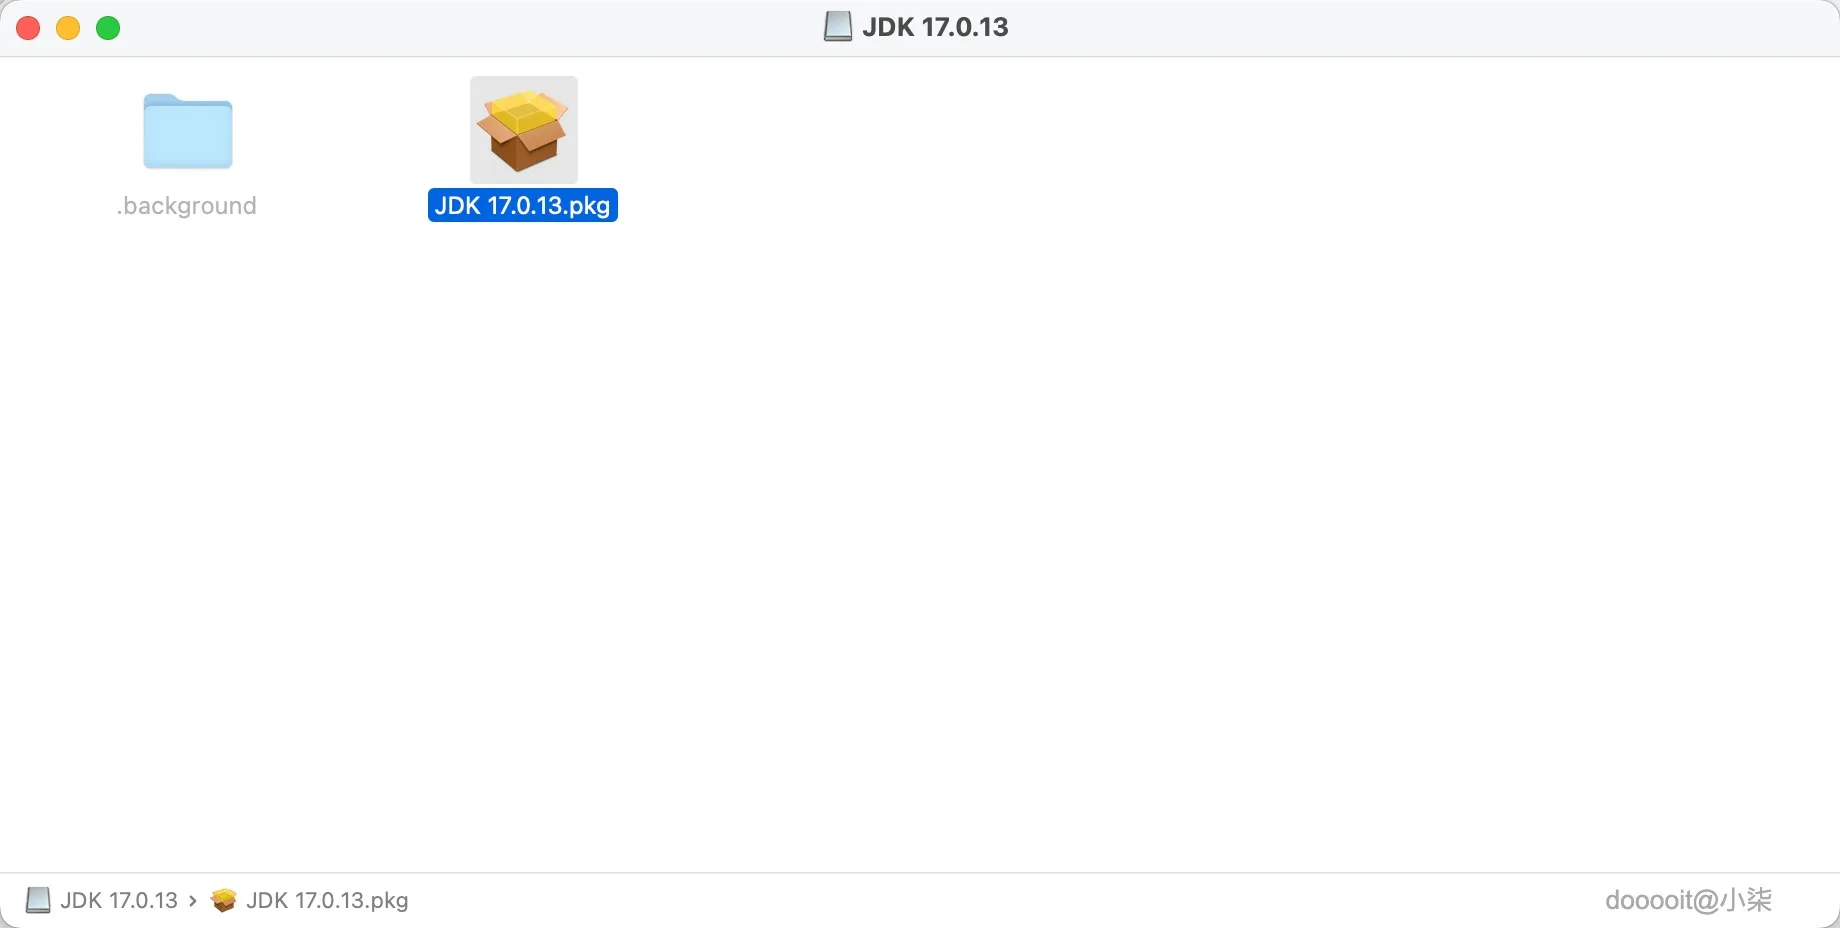Screen dimensions: 1840x928
Task: Maximize the window with the green button
Action: click(108, 28)
